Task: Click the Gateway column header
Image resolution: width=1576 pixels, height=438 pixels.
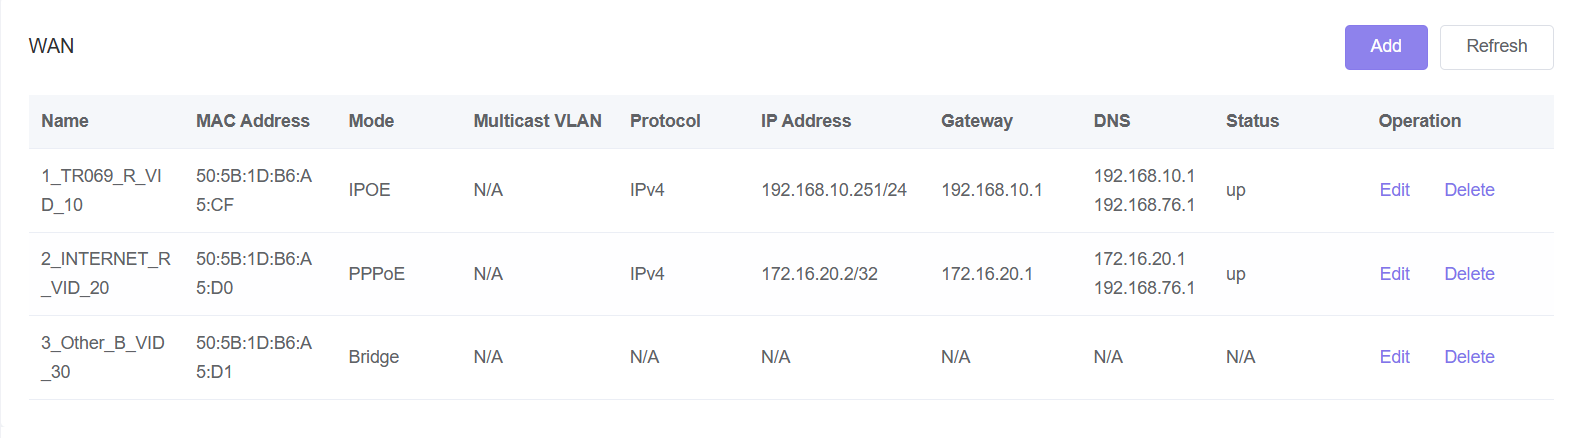Action: (977, 121)
